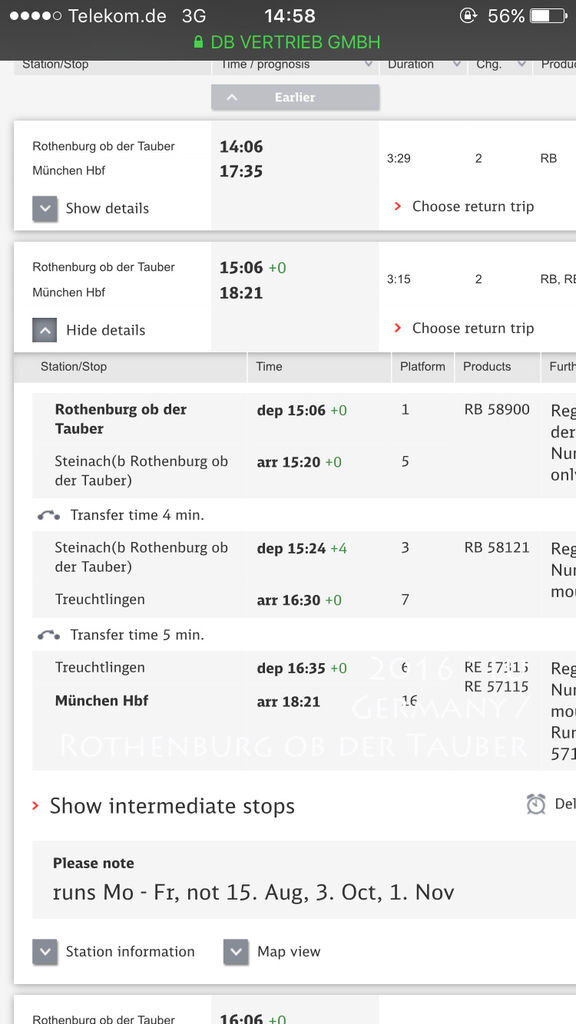Select train RB 58900 product entry
Viewport: 576px width, 1024px height.
coord(497,410)
